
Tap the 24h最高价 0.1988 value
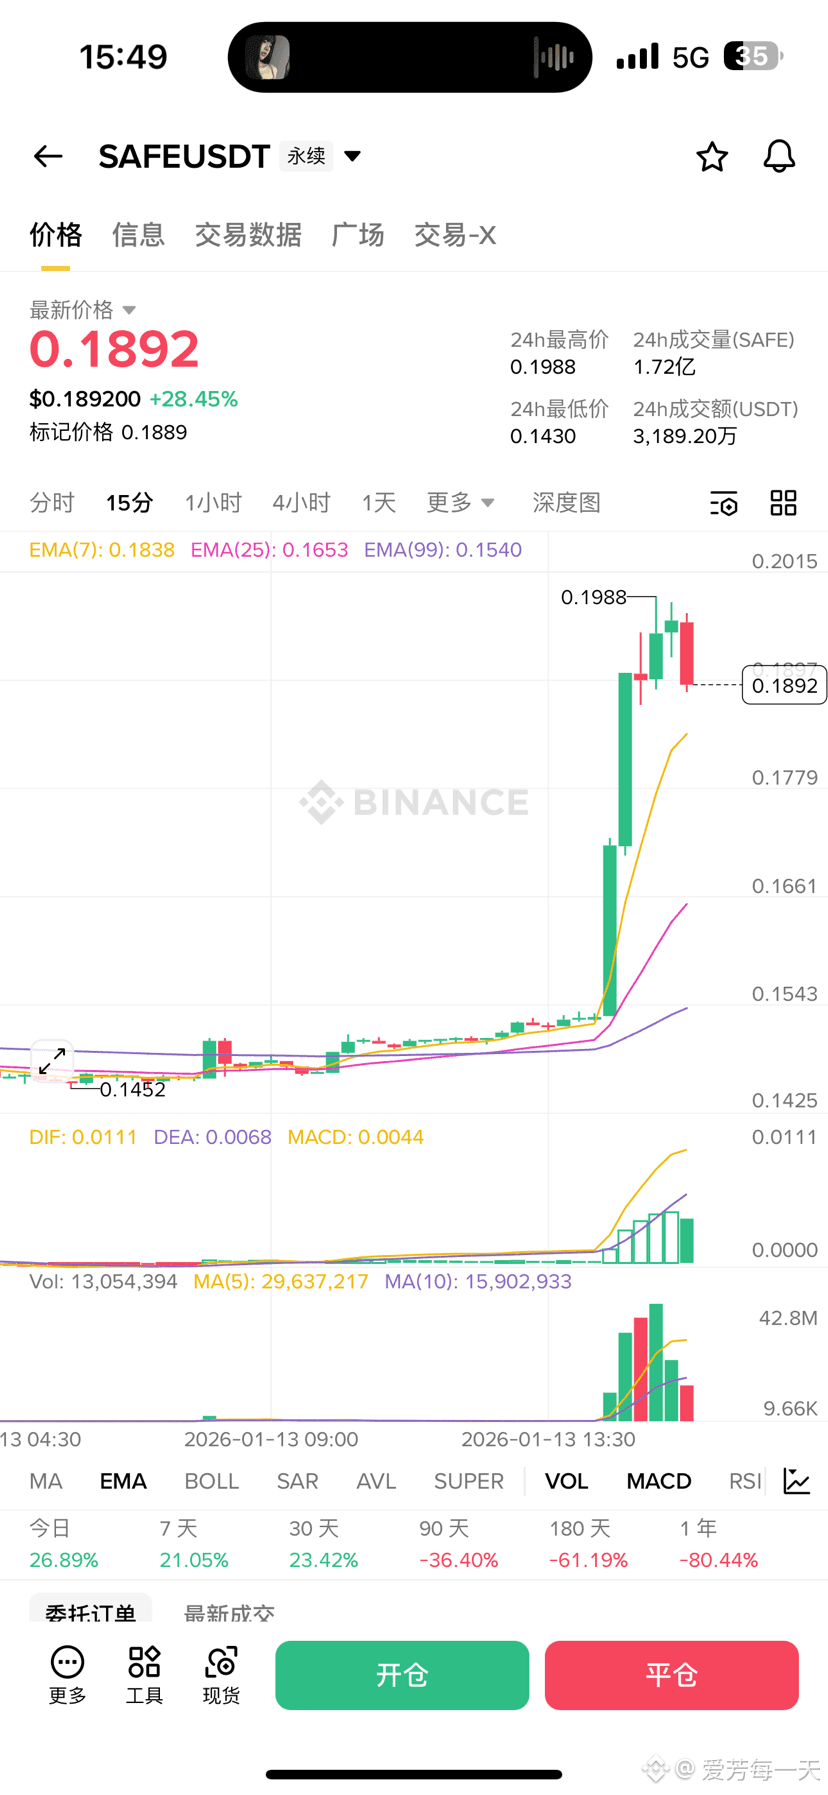[543, 367]
